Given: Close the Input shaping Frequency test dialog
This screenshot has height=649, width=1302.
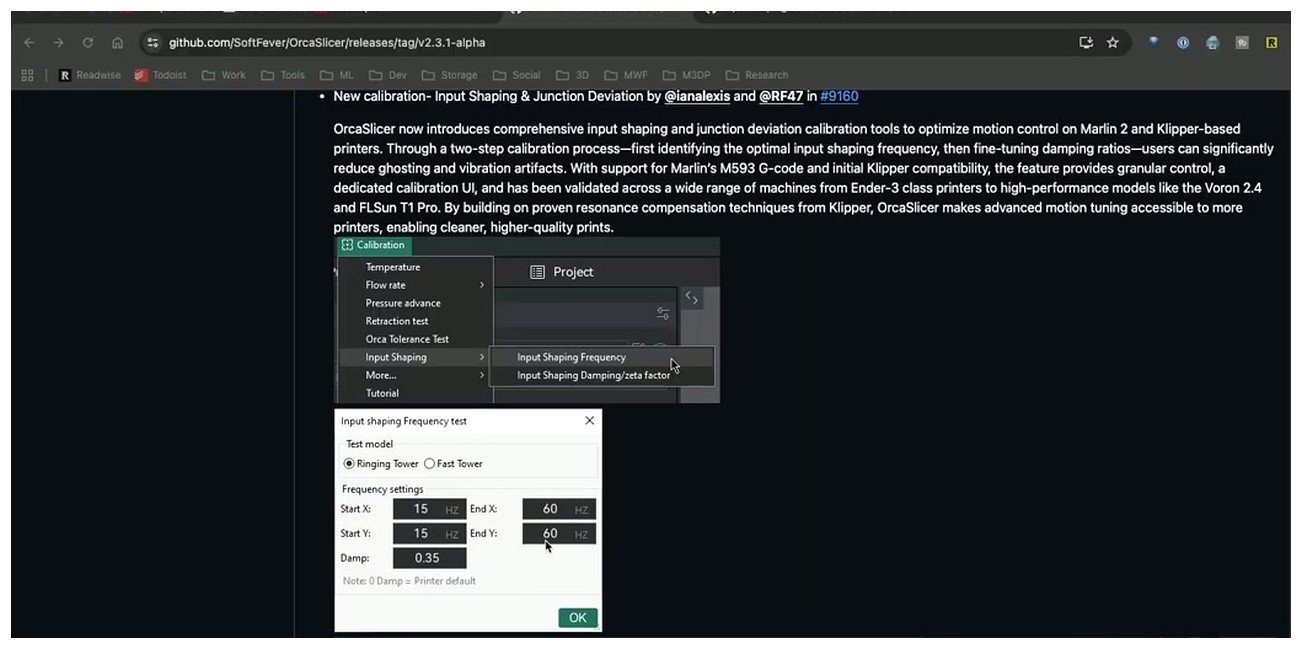Looking at the screenshot, I should [589, 421].
